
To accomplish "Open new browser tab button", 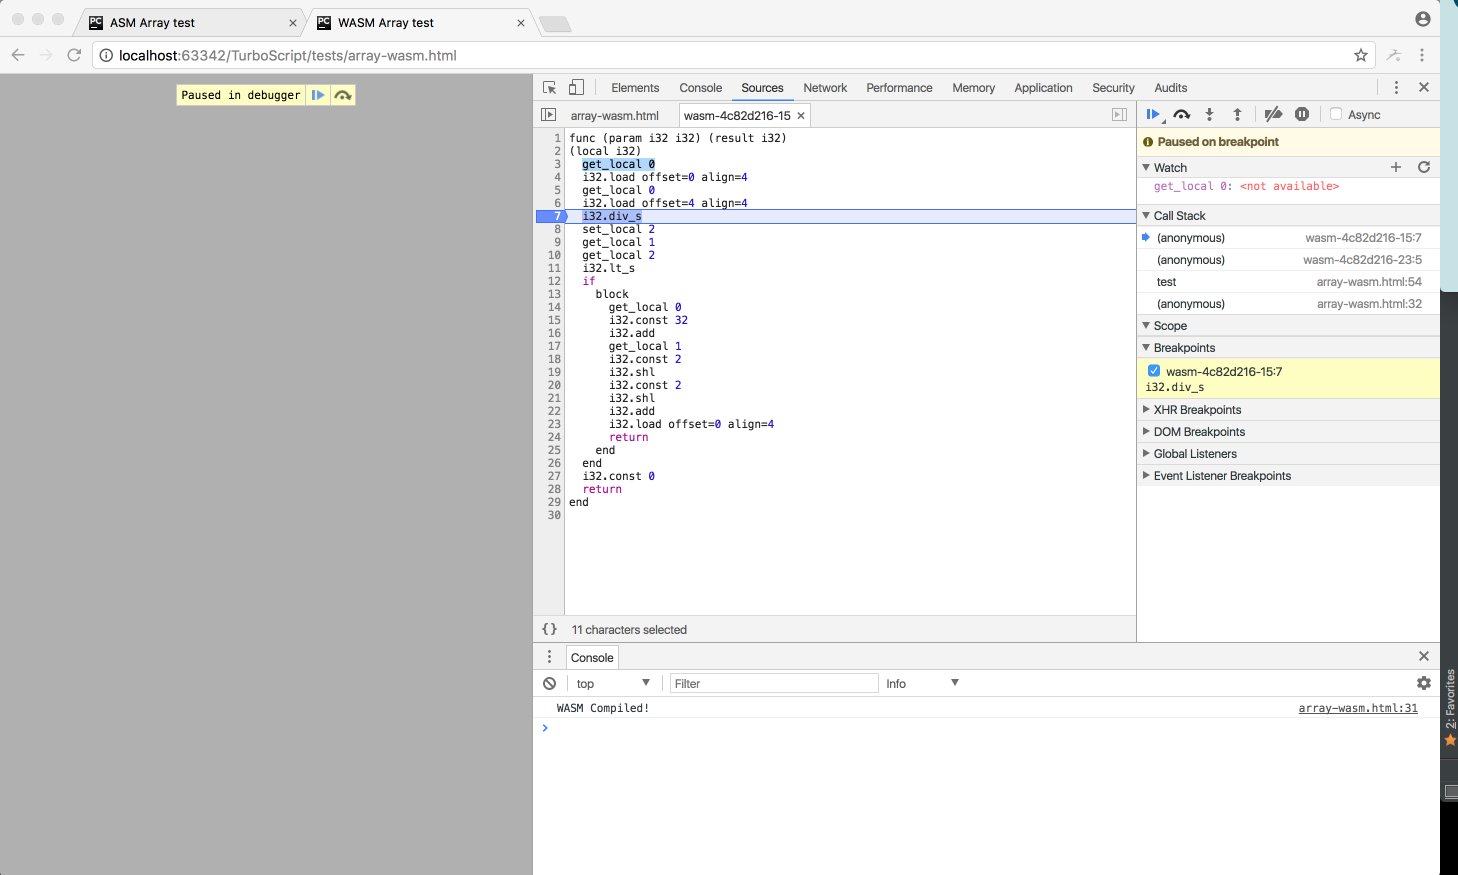I will pos(555,23).
